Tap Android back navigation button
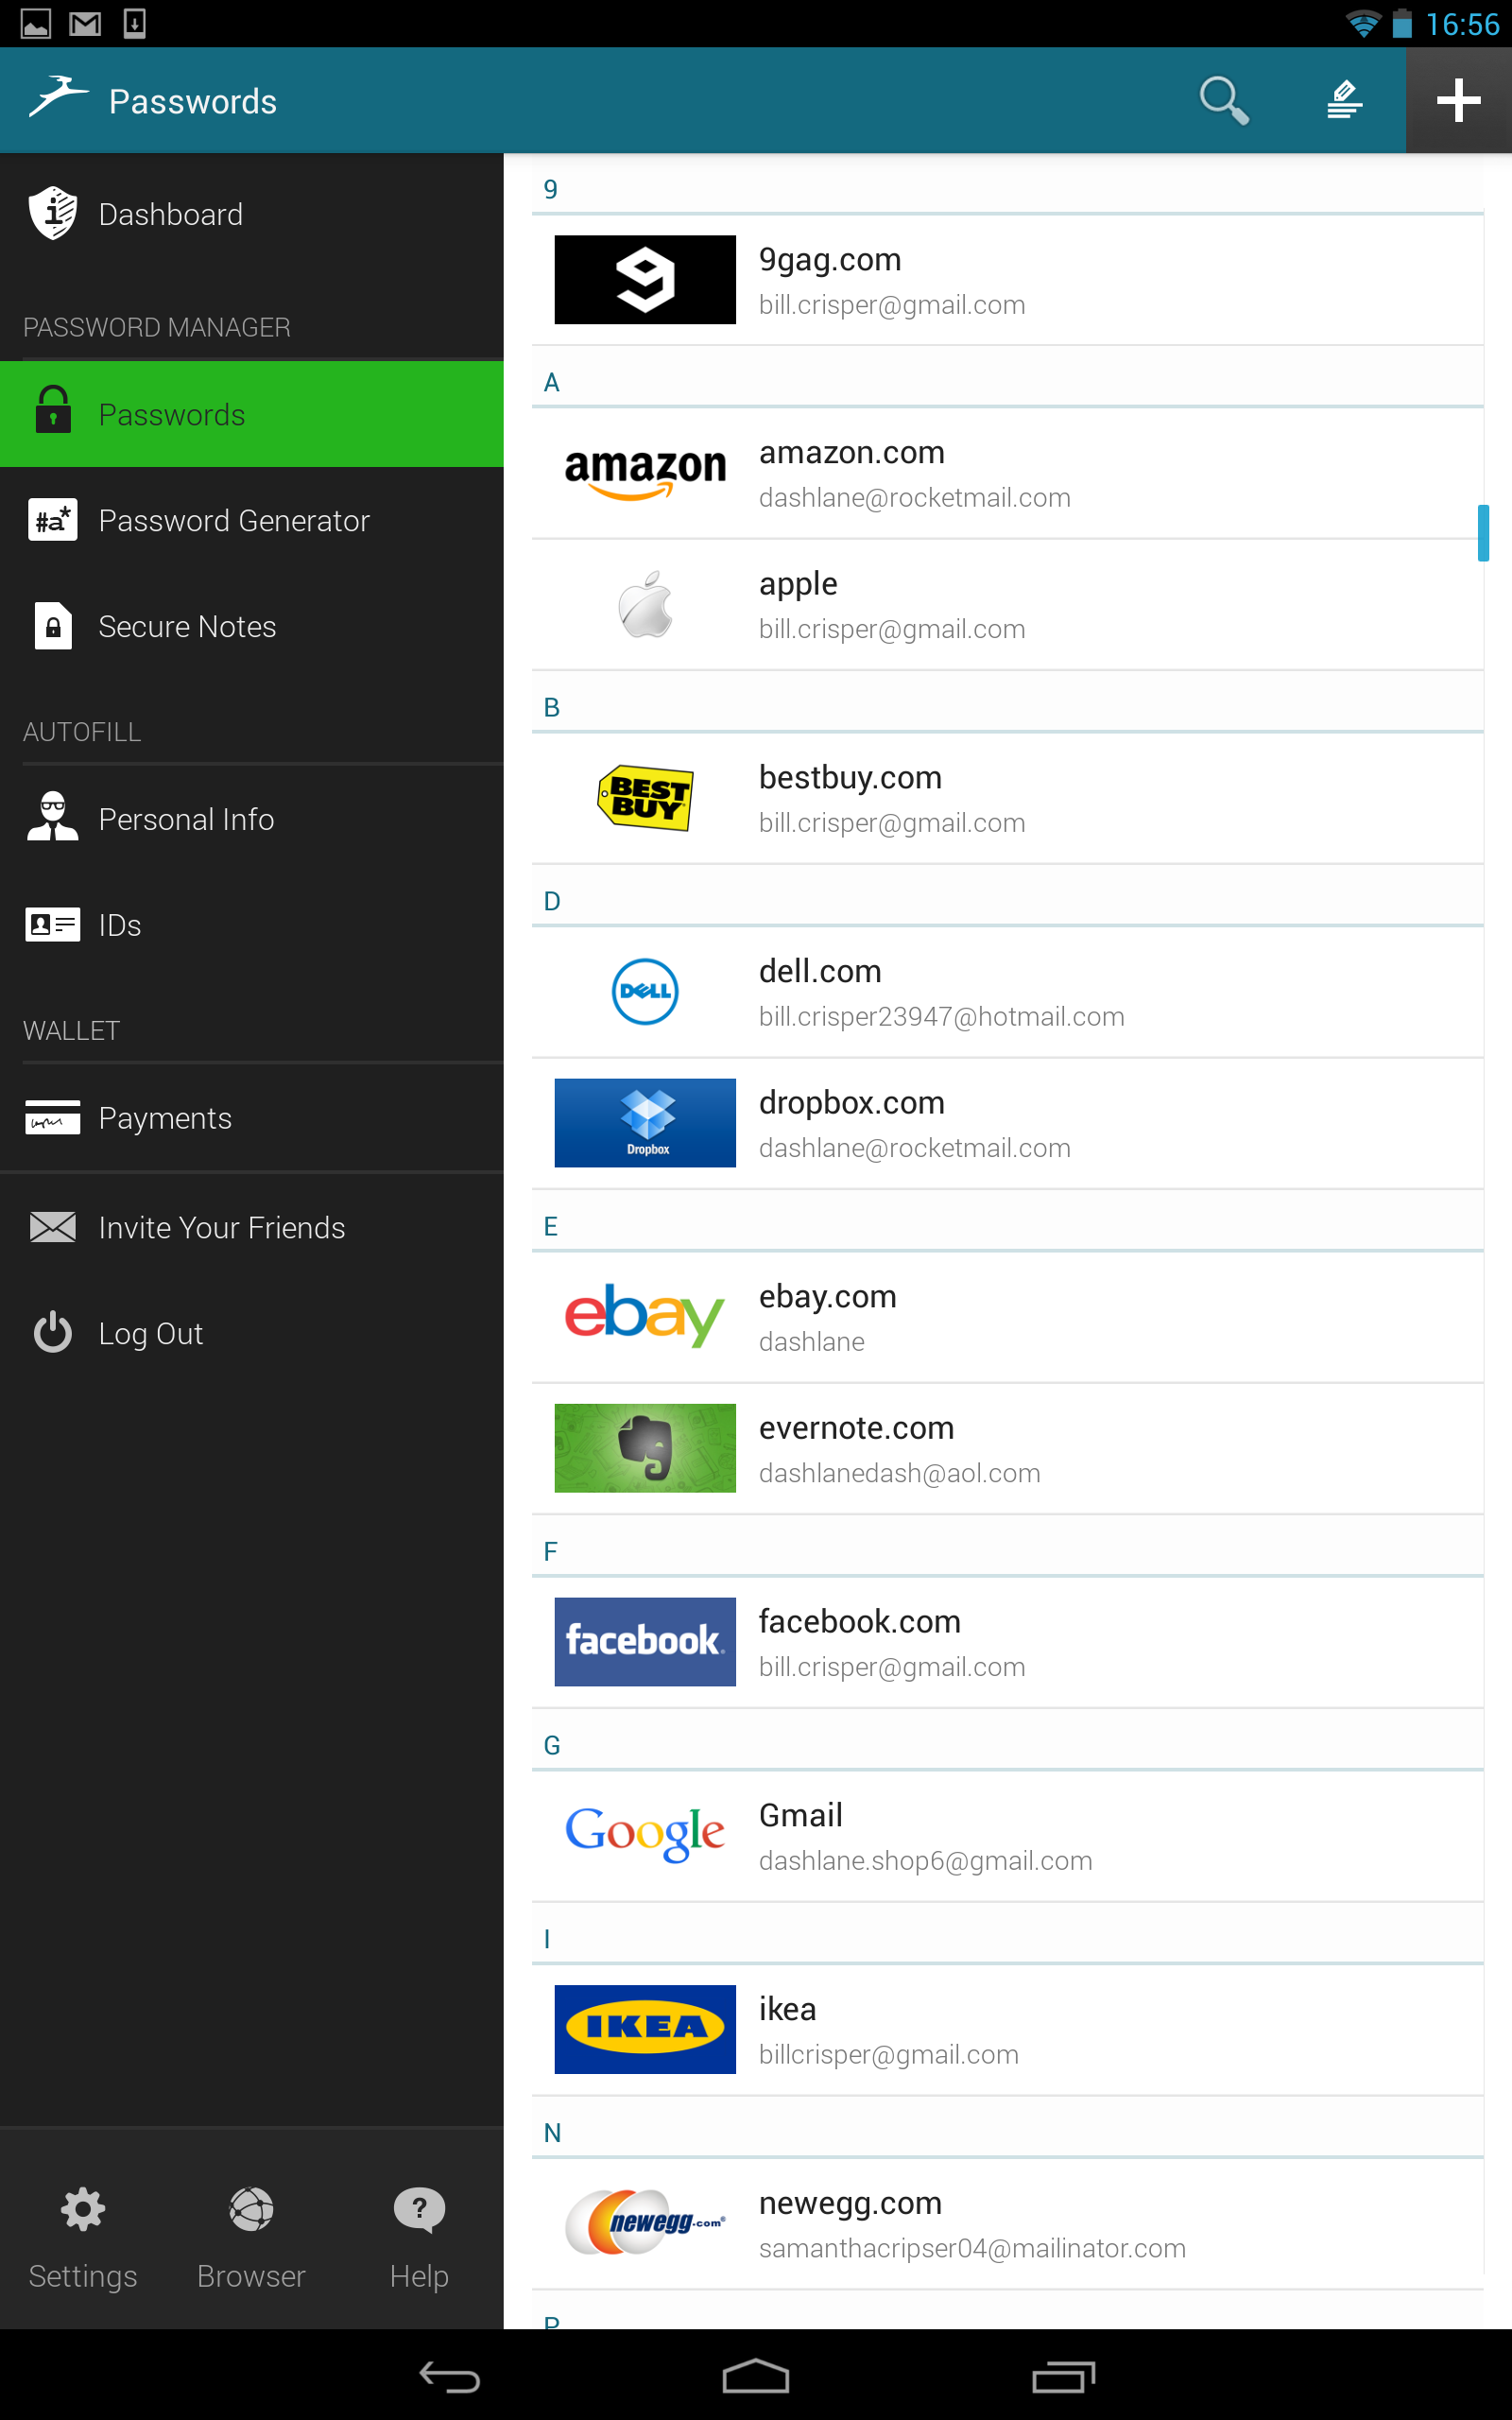The width and height of the screenshot is (1512, 2420). pyautogui.click(x=450, y=2376)
